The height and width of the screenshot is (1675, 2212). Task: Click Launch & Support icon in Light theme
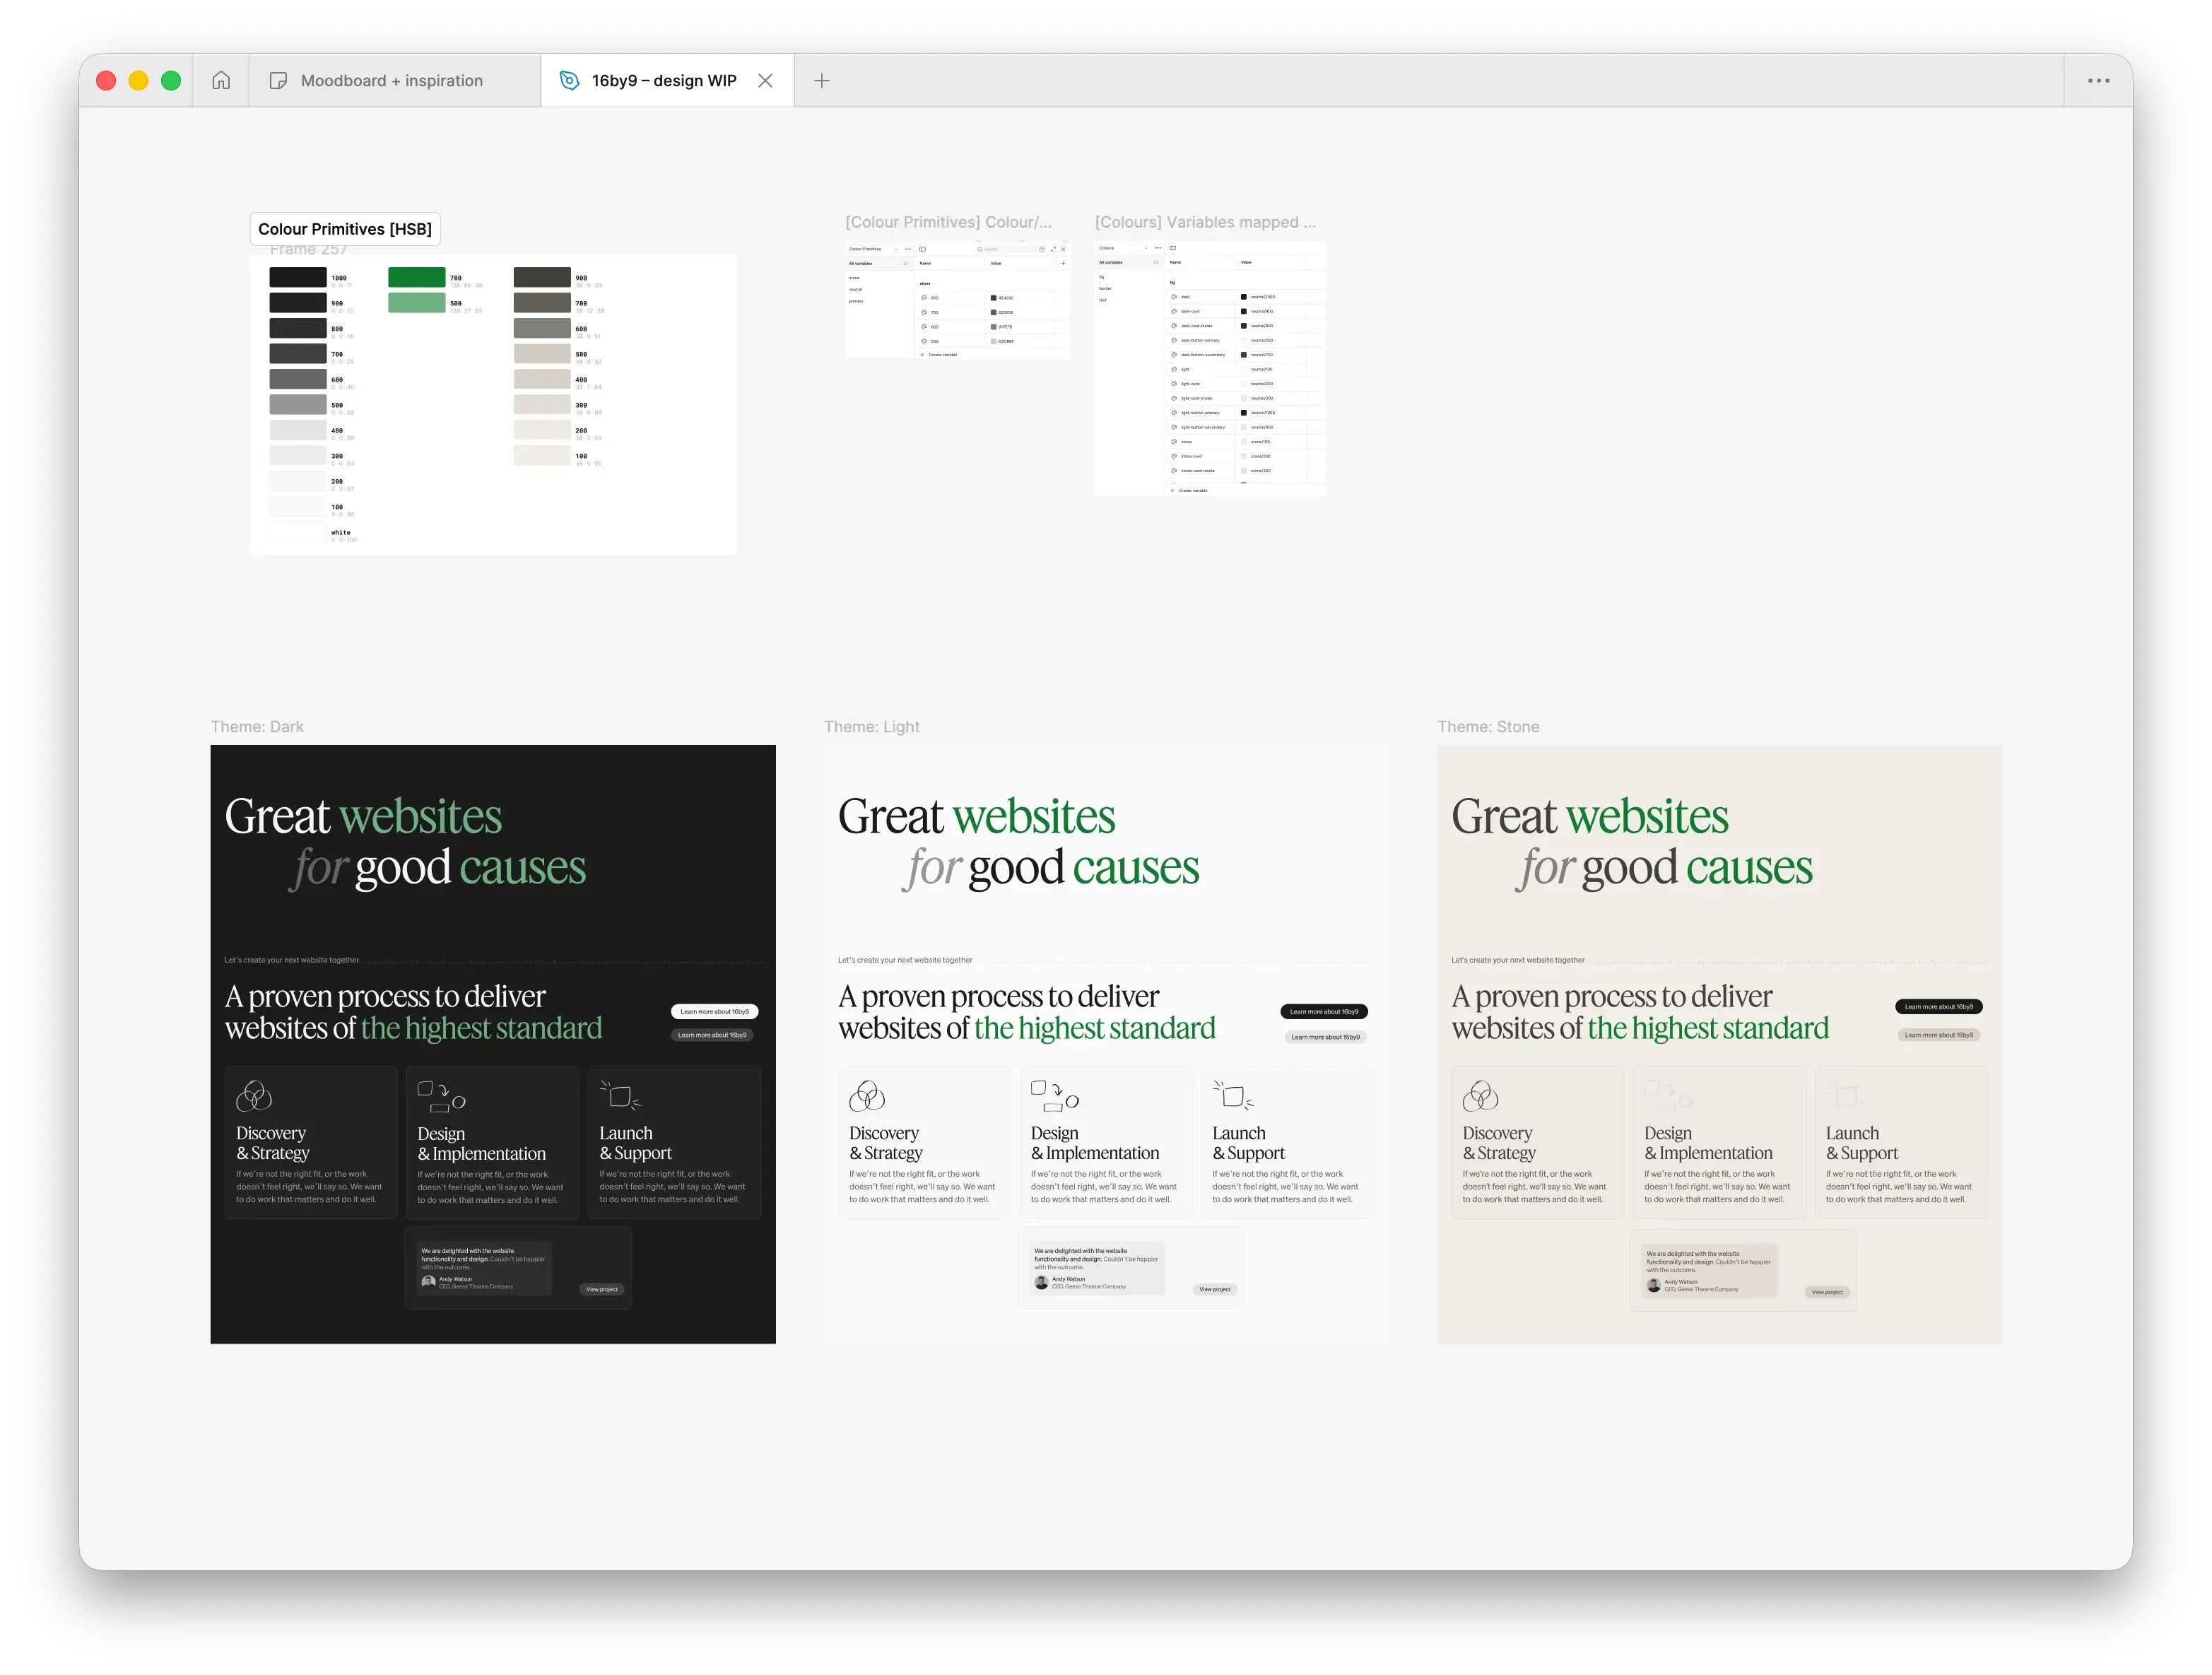pyautogui.click(x=1233, y=1096)
